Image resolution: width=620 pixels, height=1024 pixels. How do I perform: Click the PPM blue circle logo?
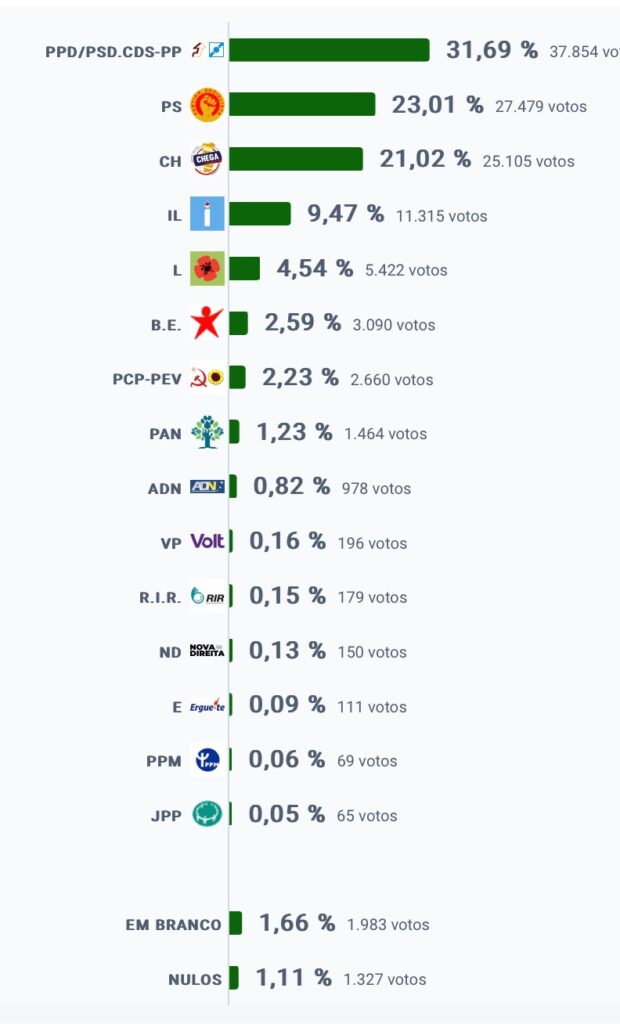[207, 760]
